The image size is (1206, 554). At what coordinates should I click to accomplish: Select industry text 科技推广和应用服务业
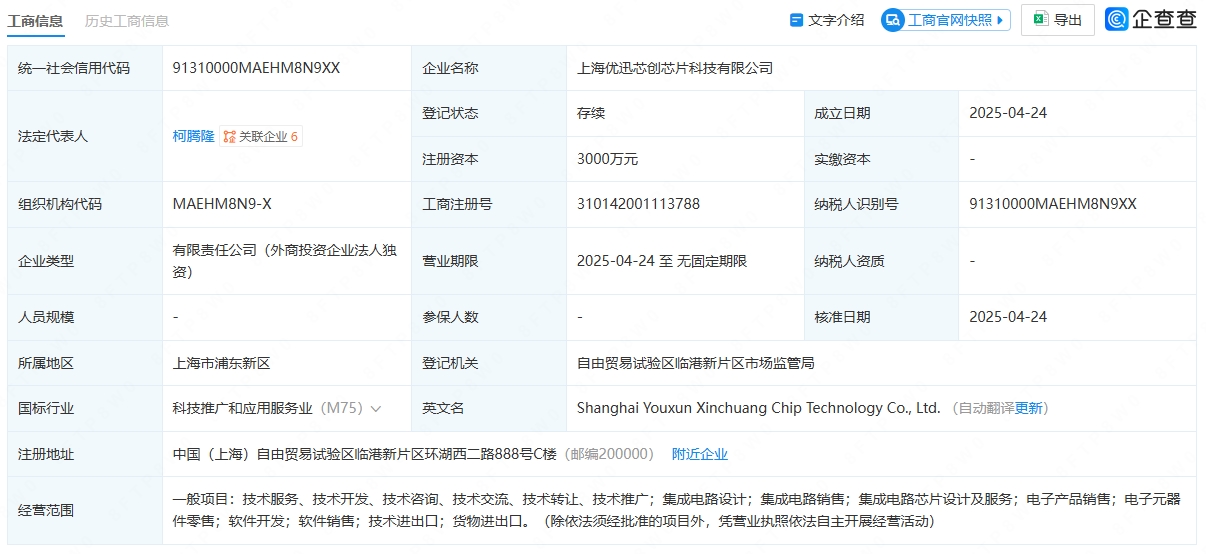(x=243, y=408)
